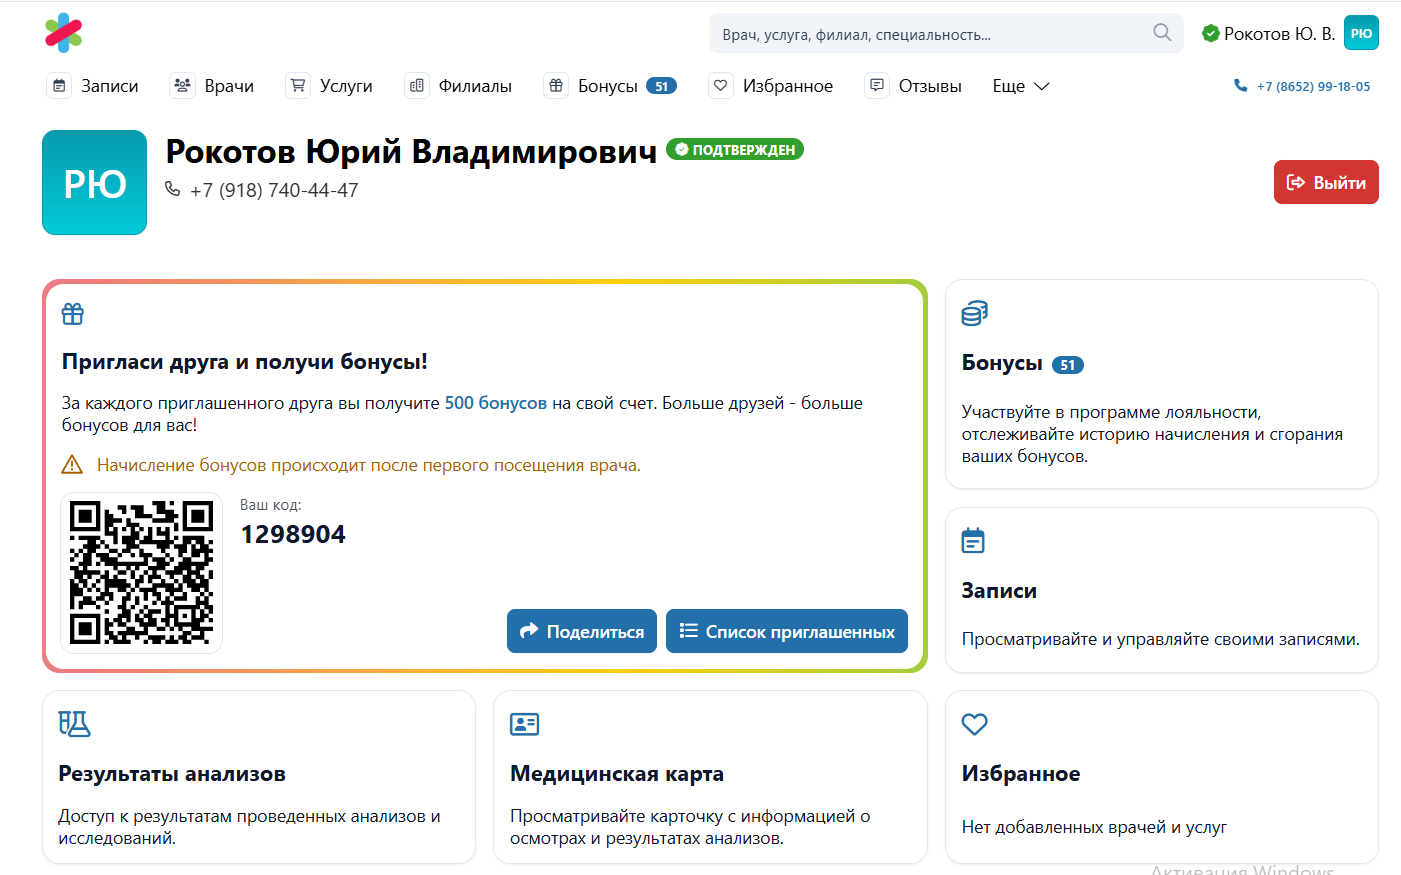Screen dimensions: 1401x875
Task: Focus the doctor and service search field
Action: point(930,34)
